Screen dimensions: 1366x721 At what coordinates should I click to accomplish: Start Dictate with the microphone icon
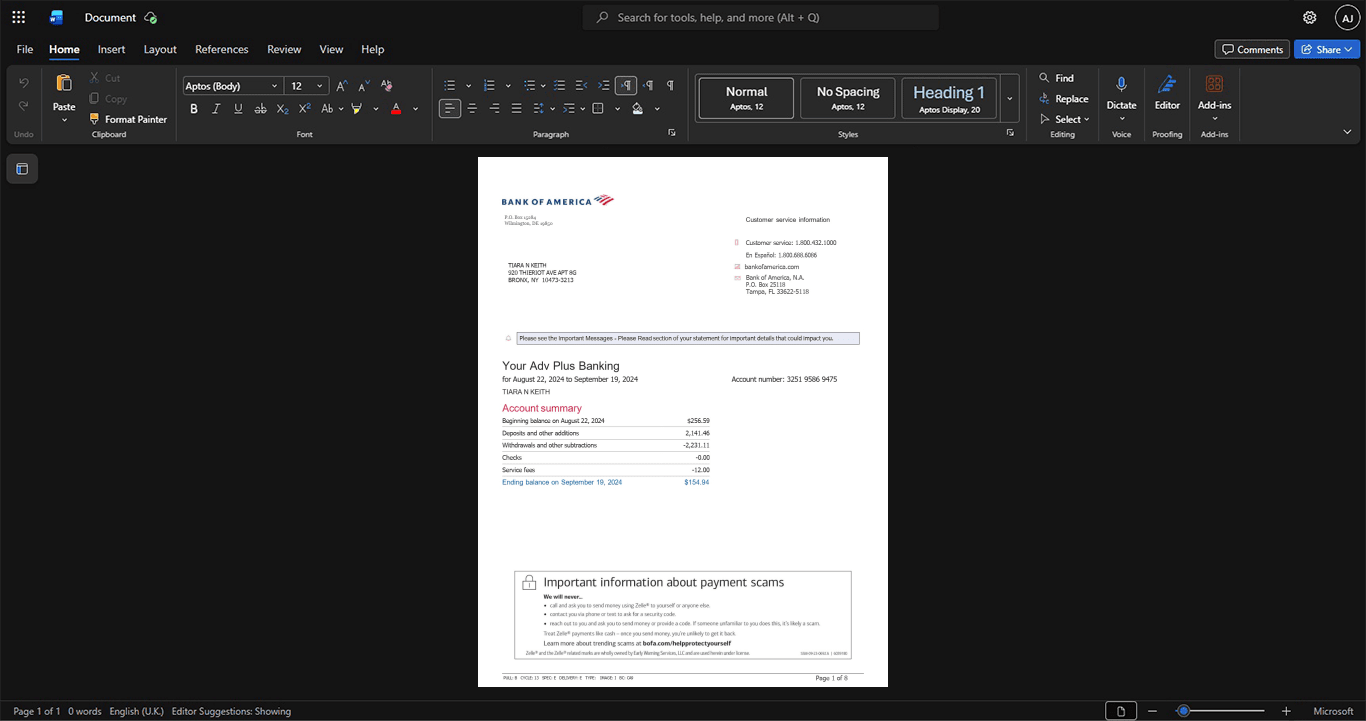1121,85
